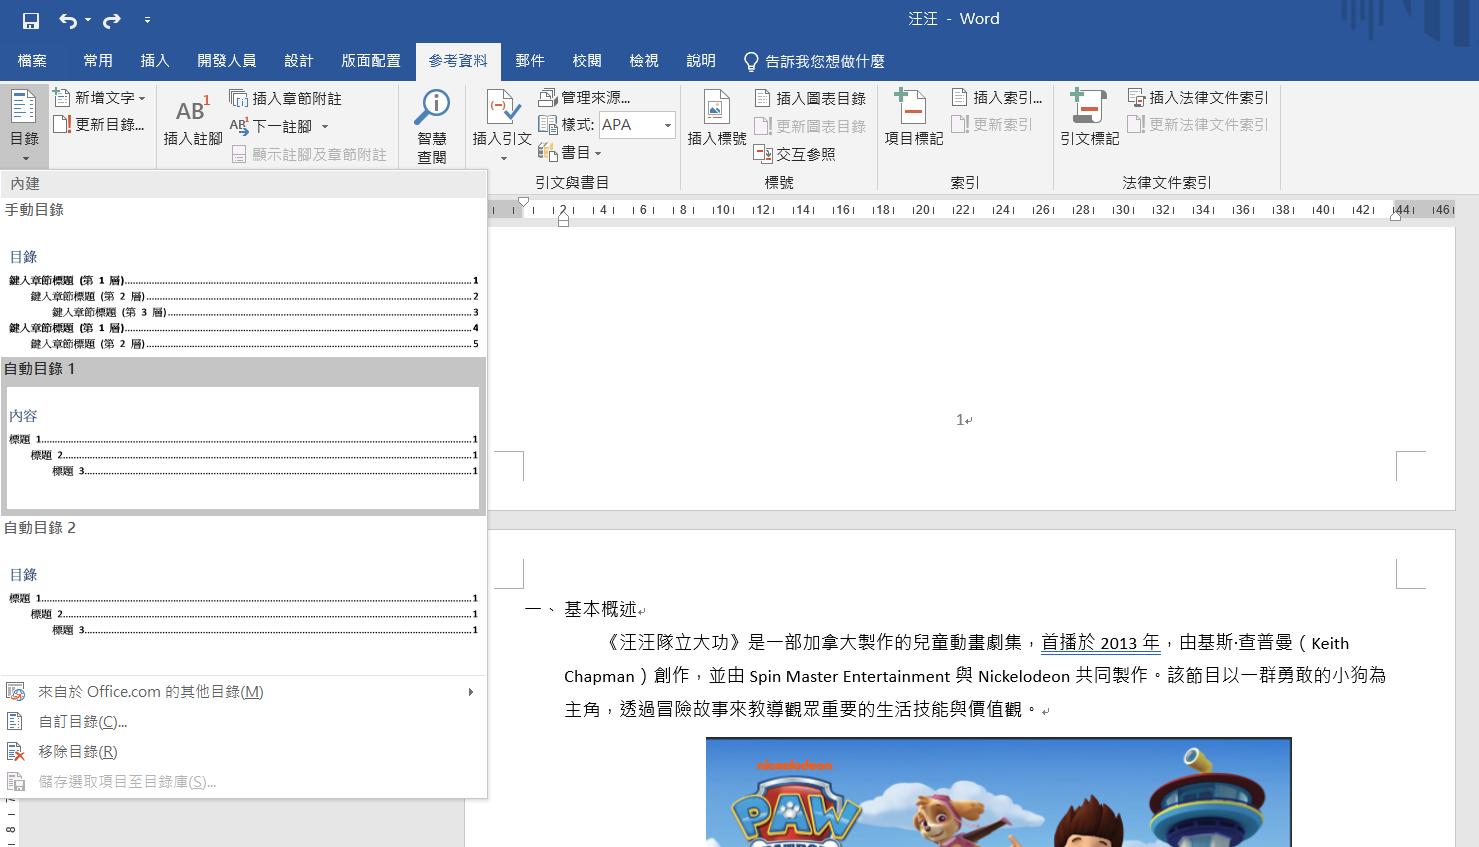Open the 書目 bibliography dropdown
This screenshot has height=847, width=1479.
point(570,153)
